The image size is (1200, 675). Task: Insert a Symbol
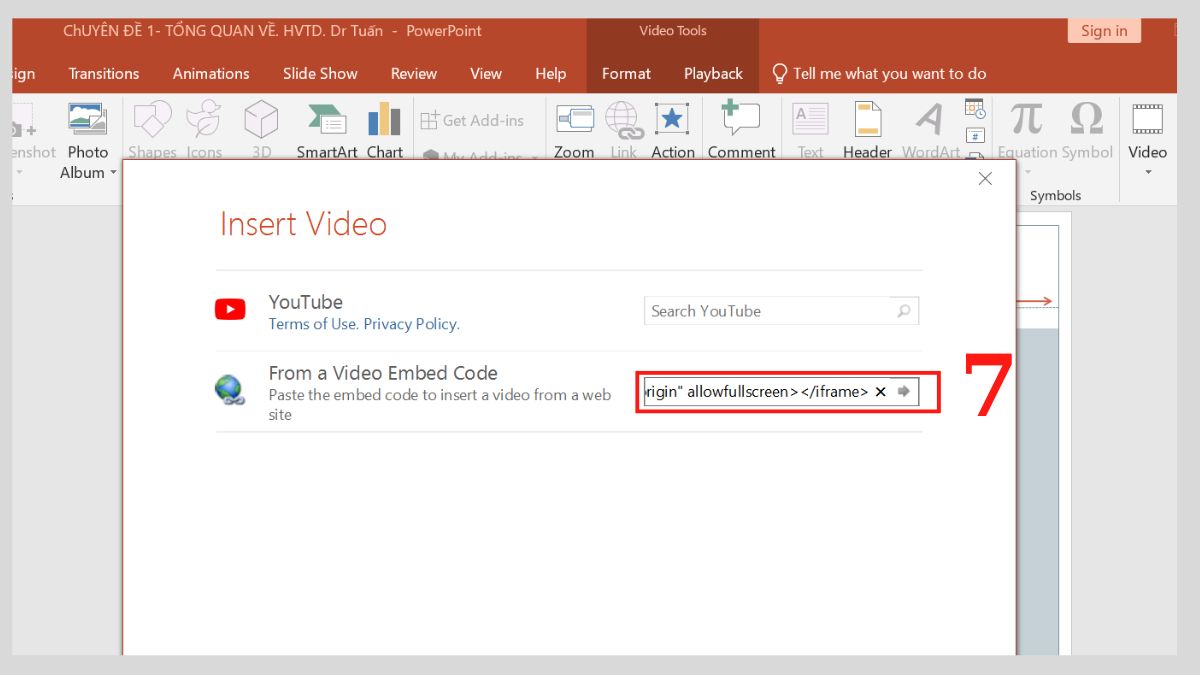coord(1086,130)
